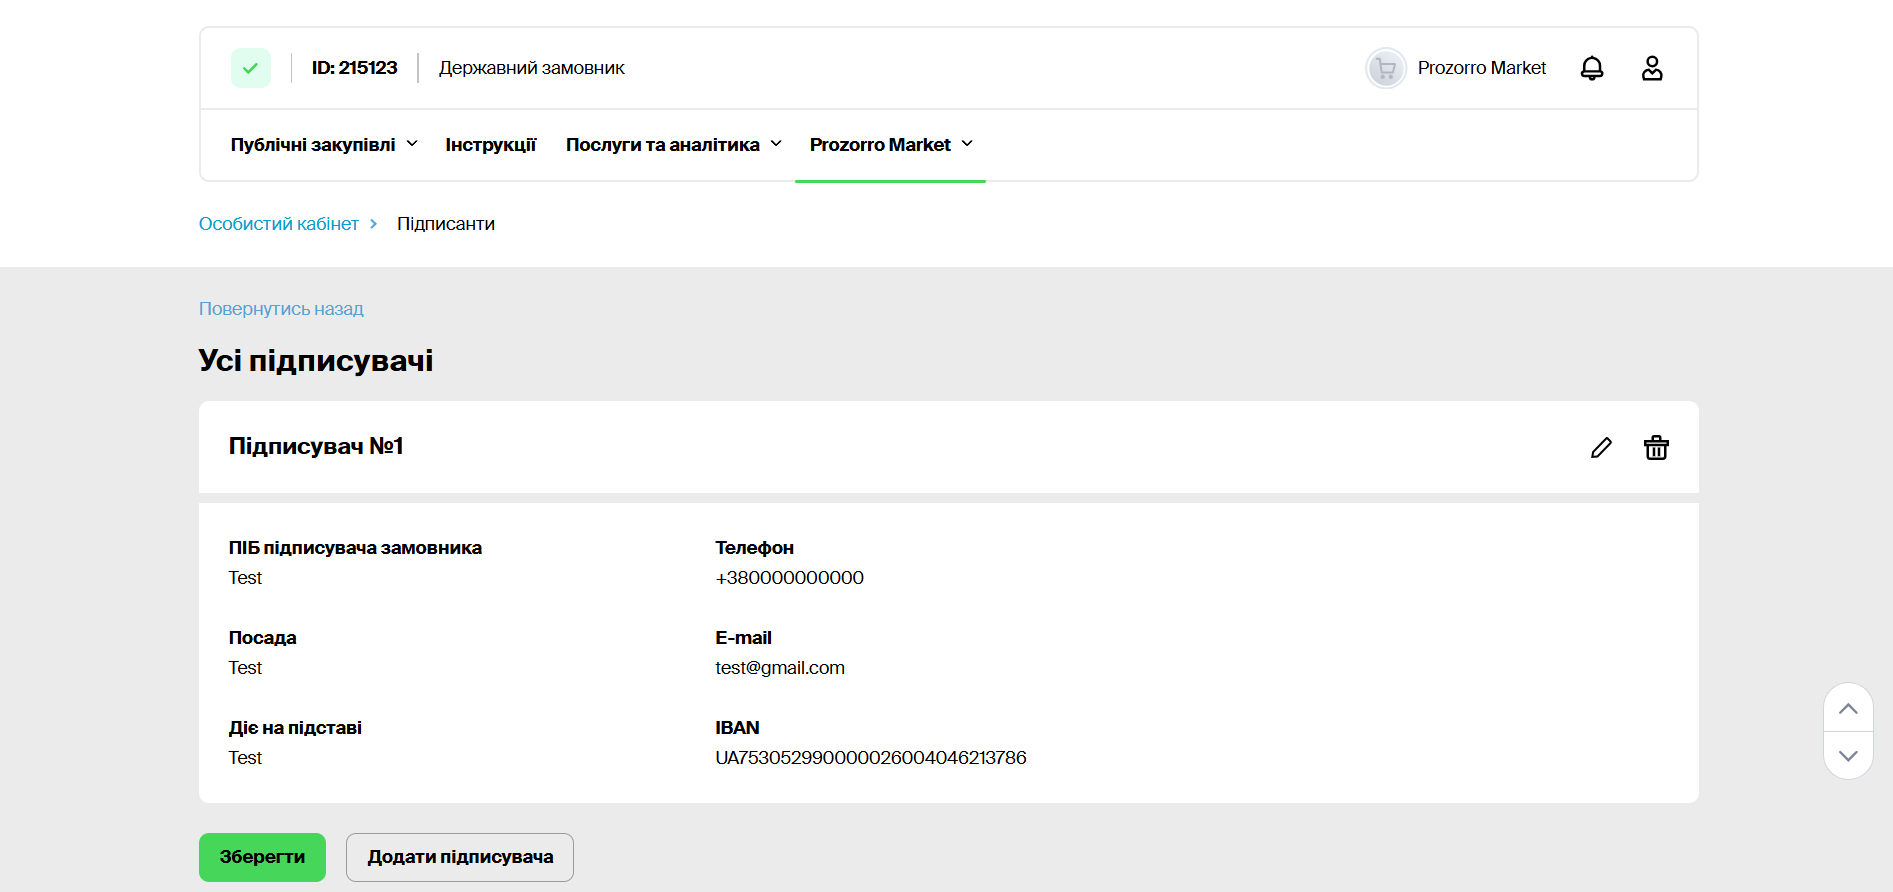
Task: Click the test@gmail.com email value
Action: 779,668
